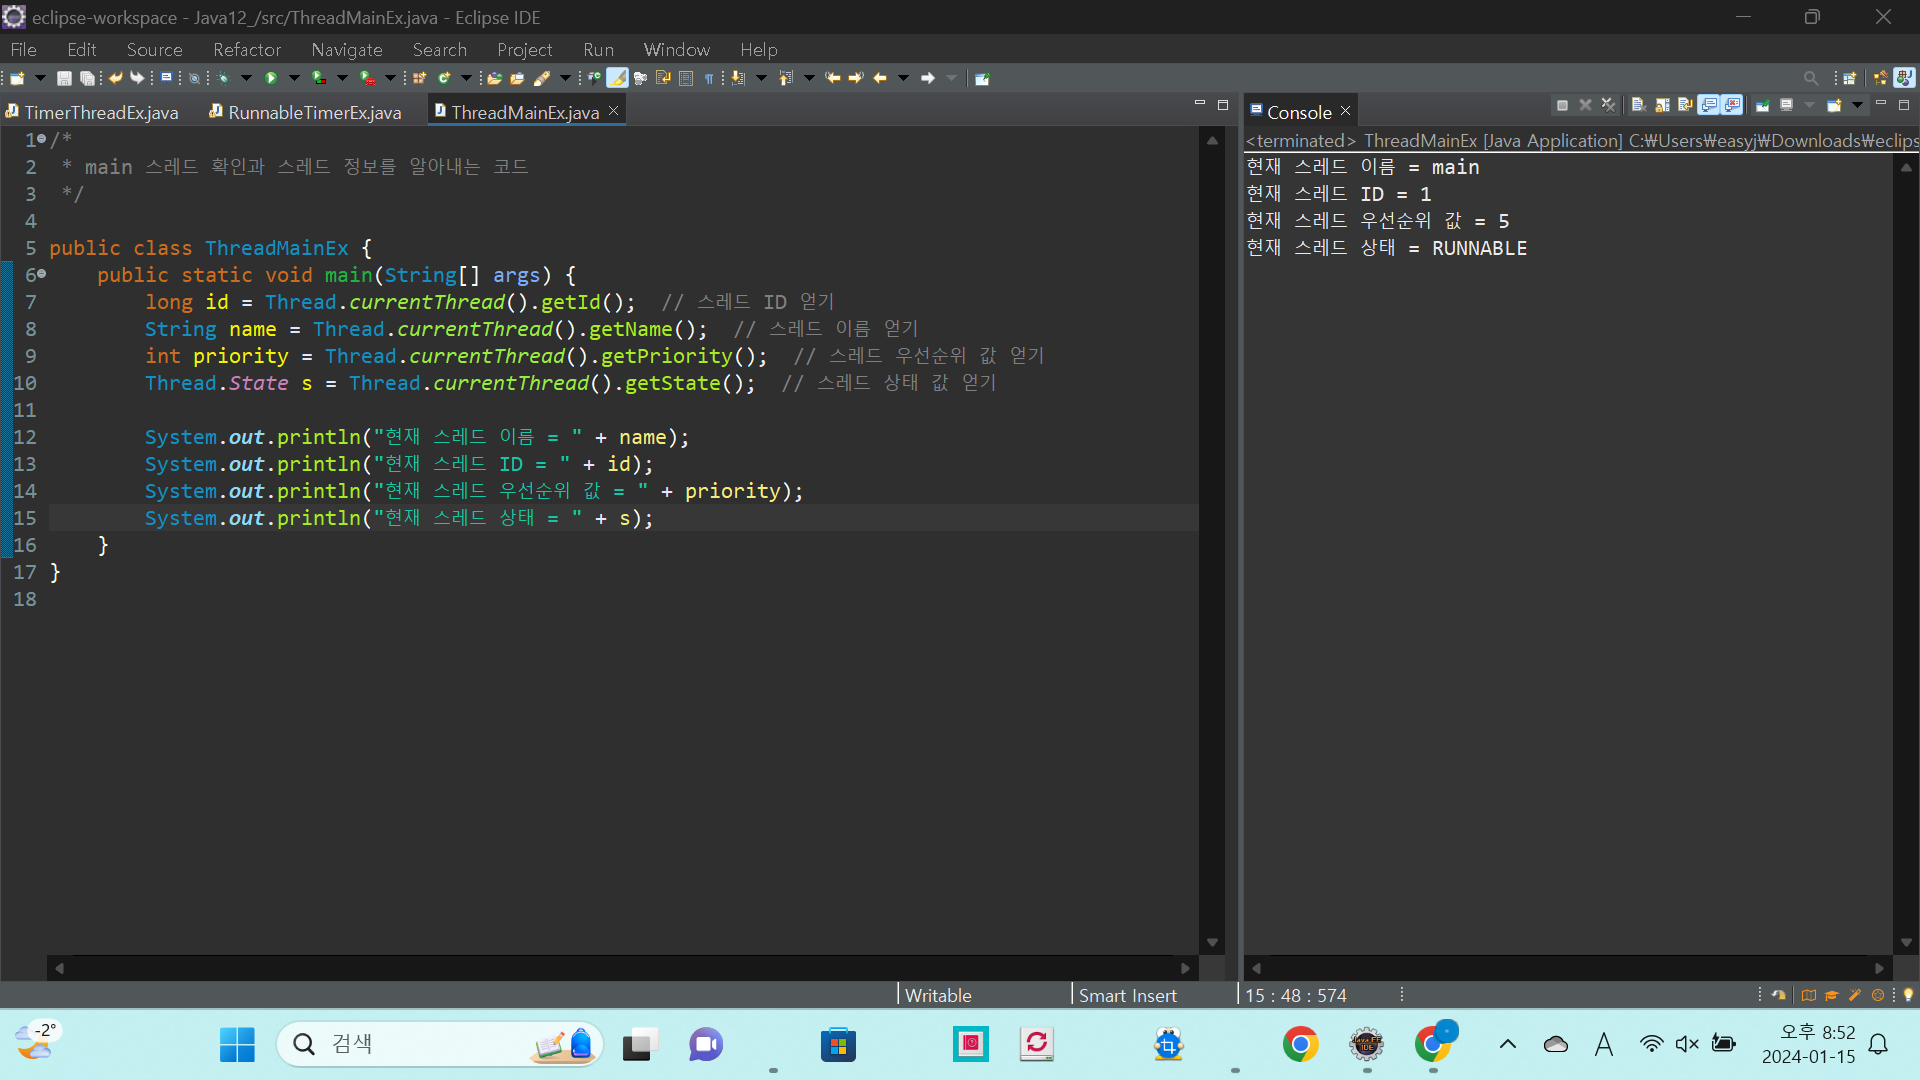
Task: Open the New file dropdown arrow
Action: click(40, 78)
